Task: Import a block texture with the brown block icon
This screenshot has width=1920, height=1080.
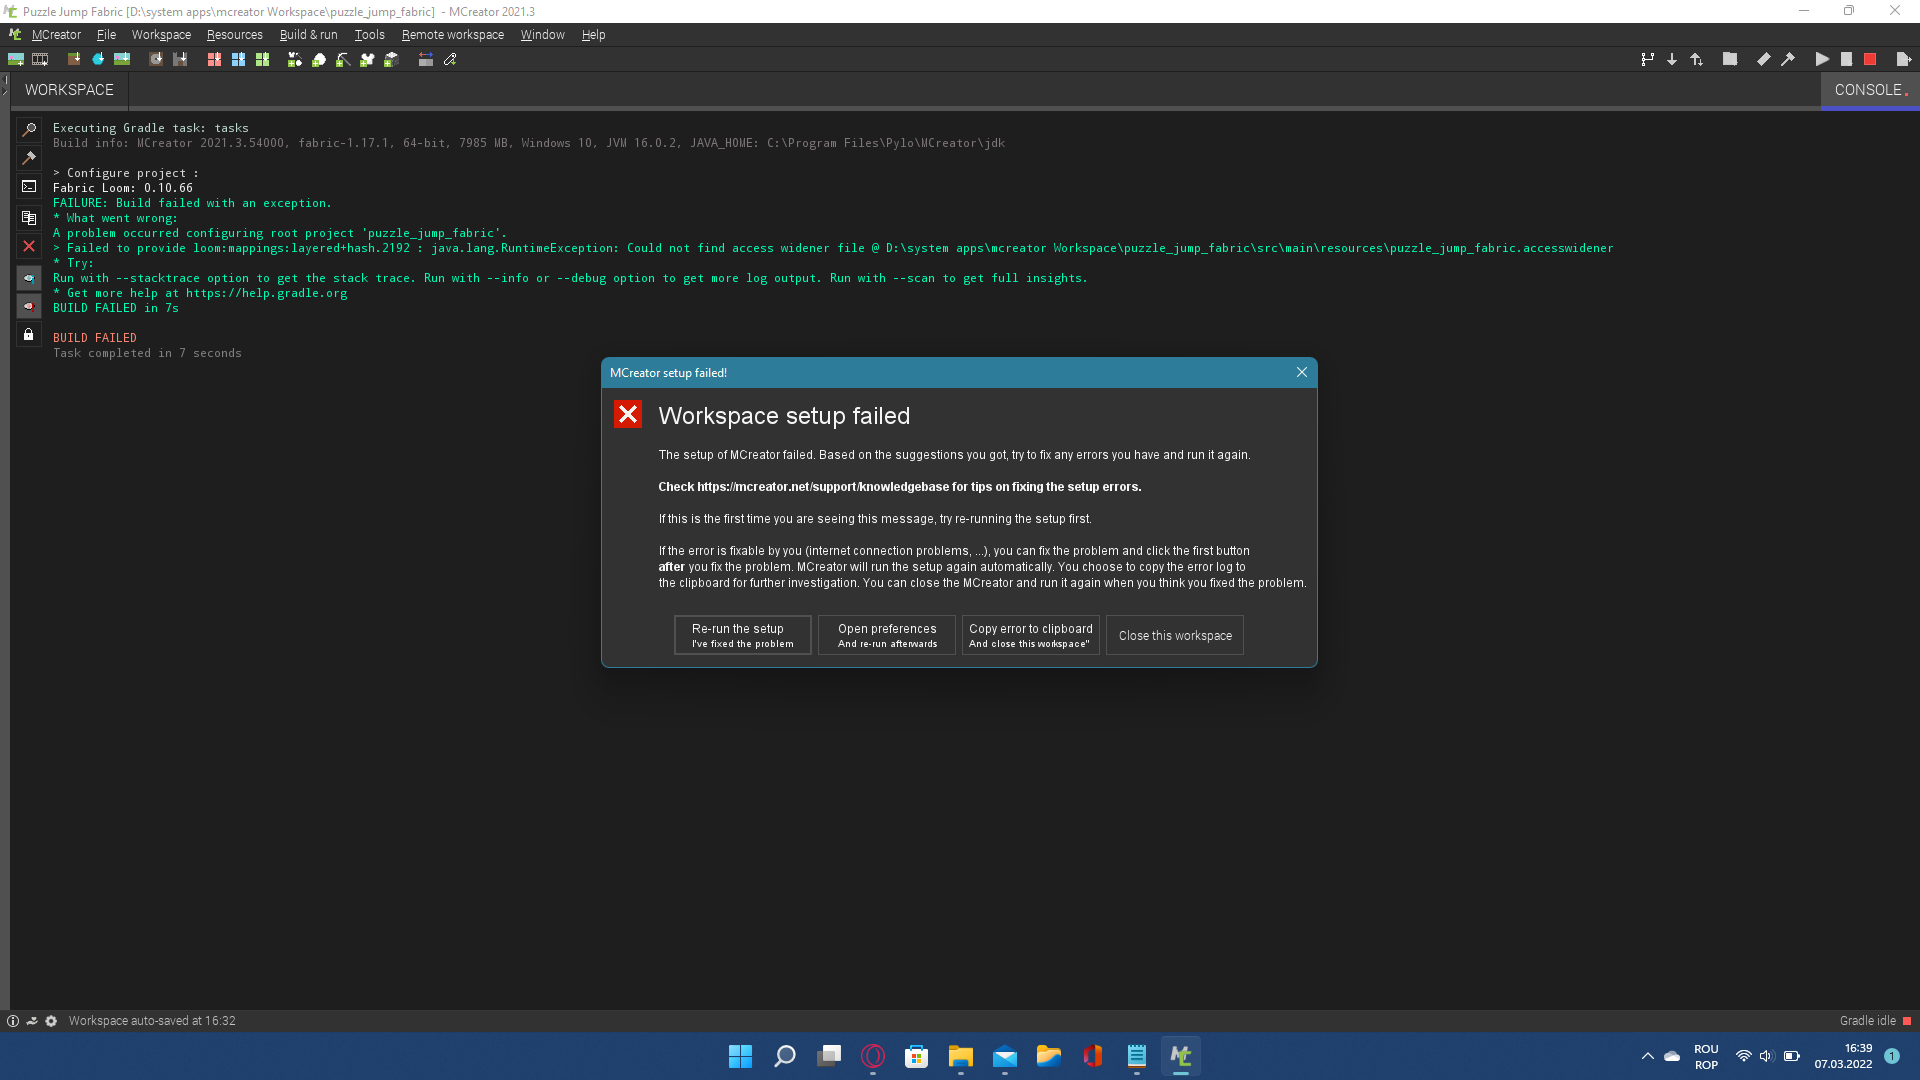Action: (73, 59)
